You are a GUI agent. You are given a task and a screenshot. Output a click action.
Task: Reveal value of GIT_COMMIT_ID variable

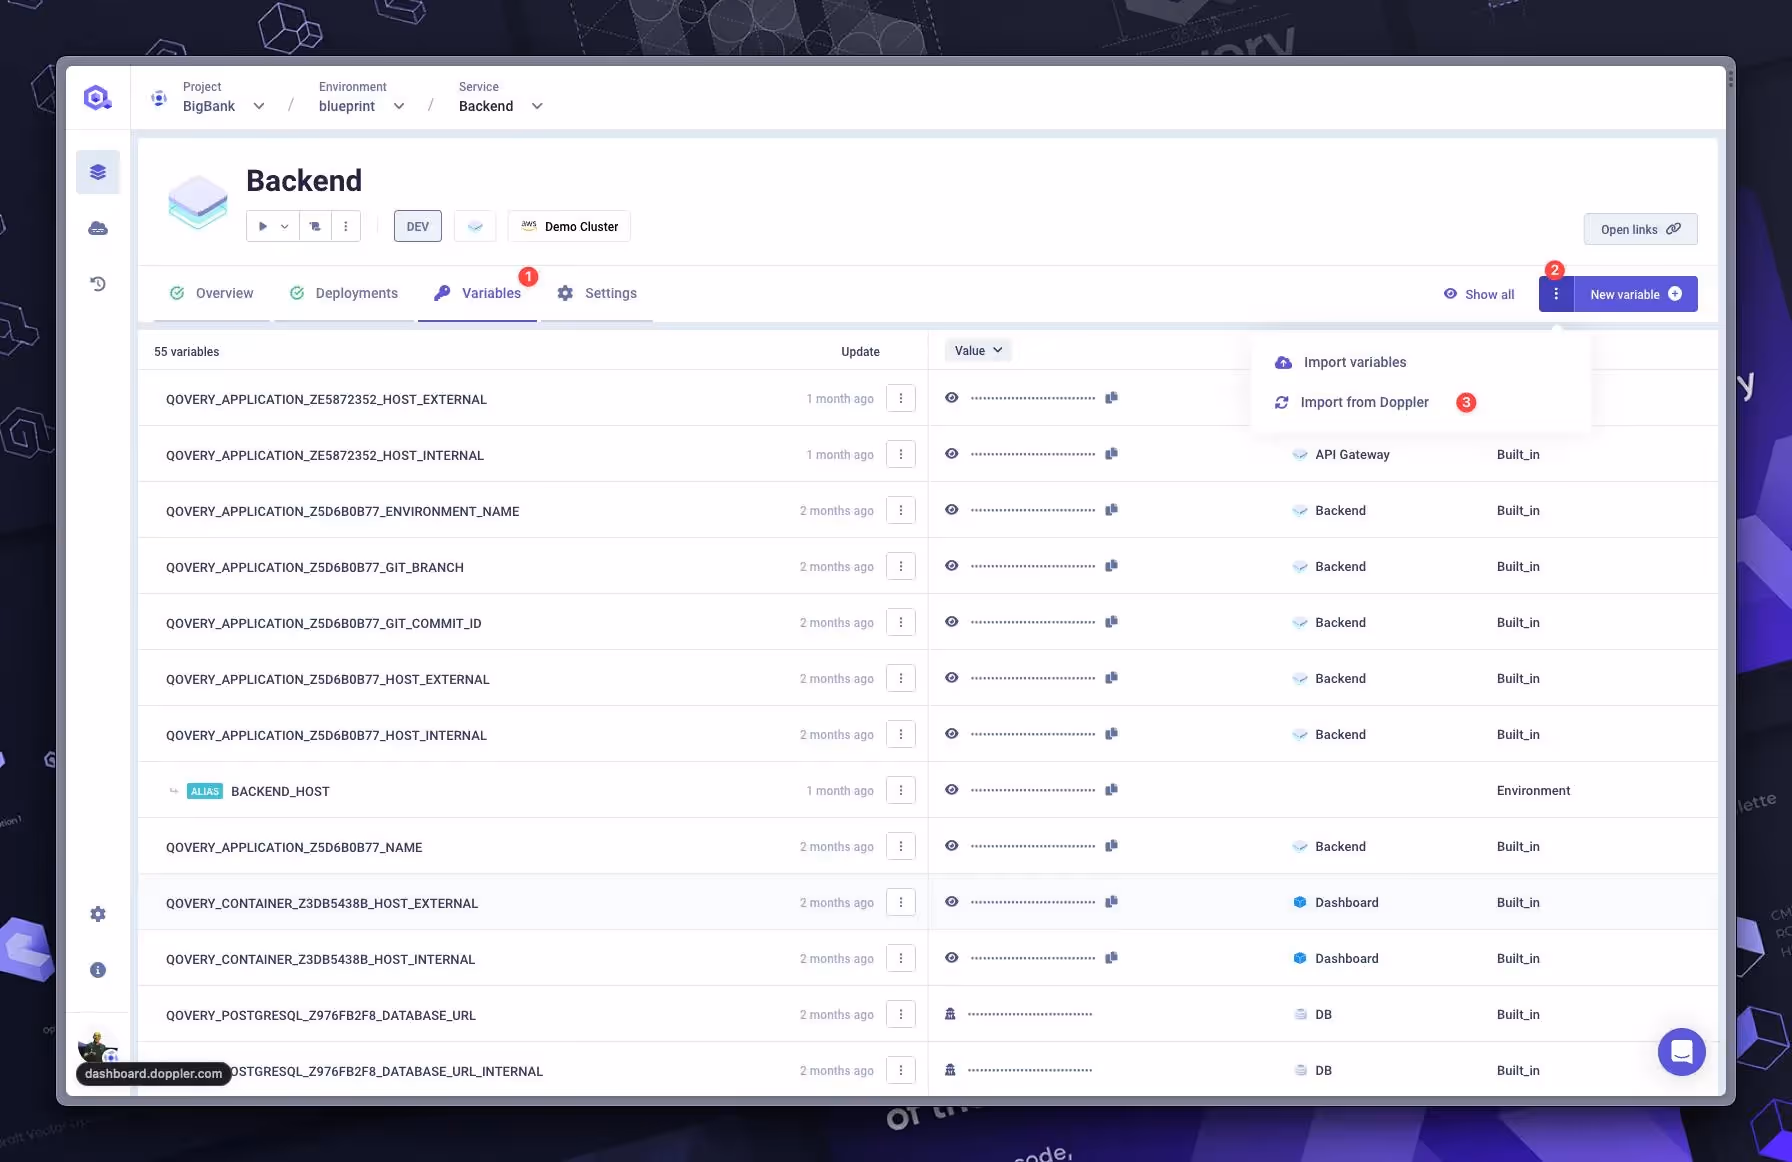952,622
